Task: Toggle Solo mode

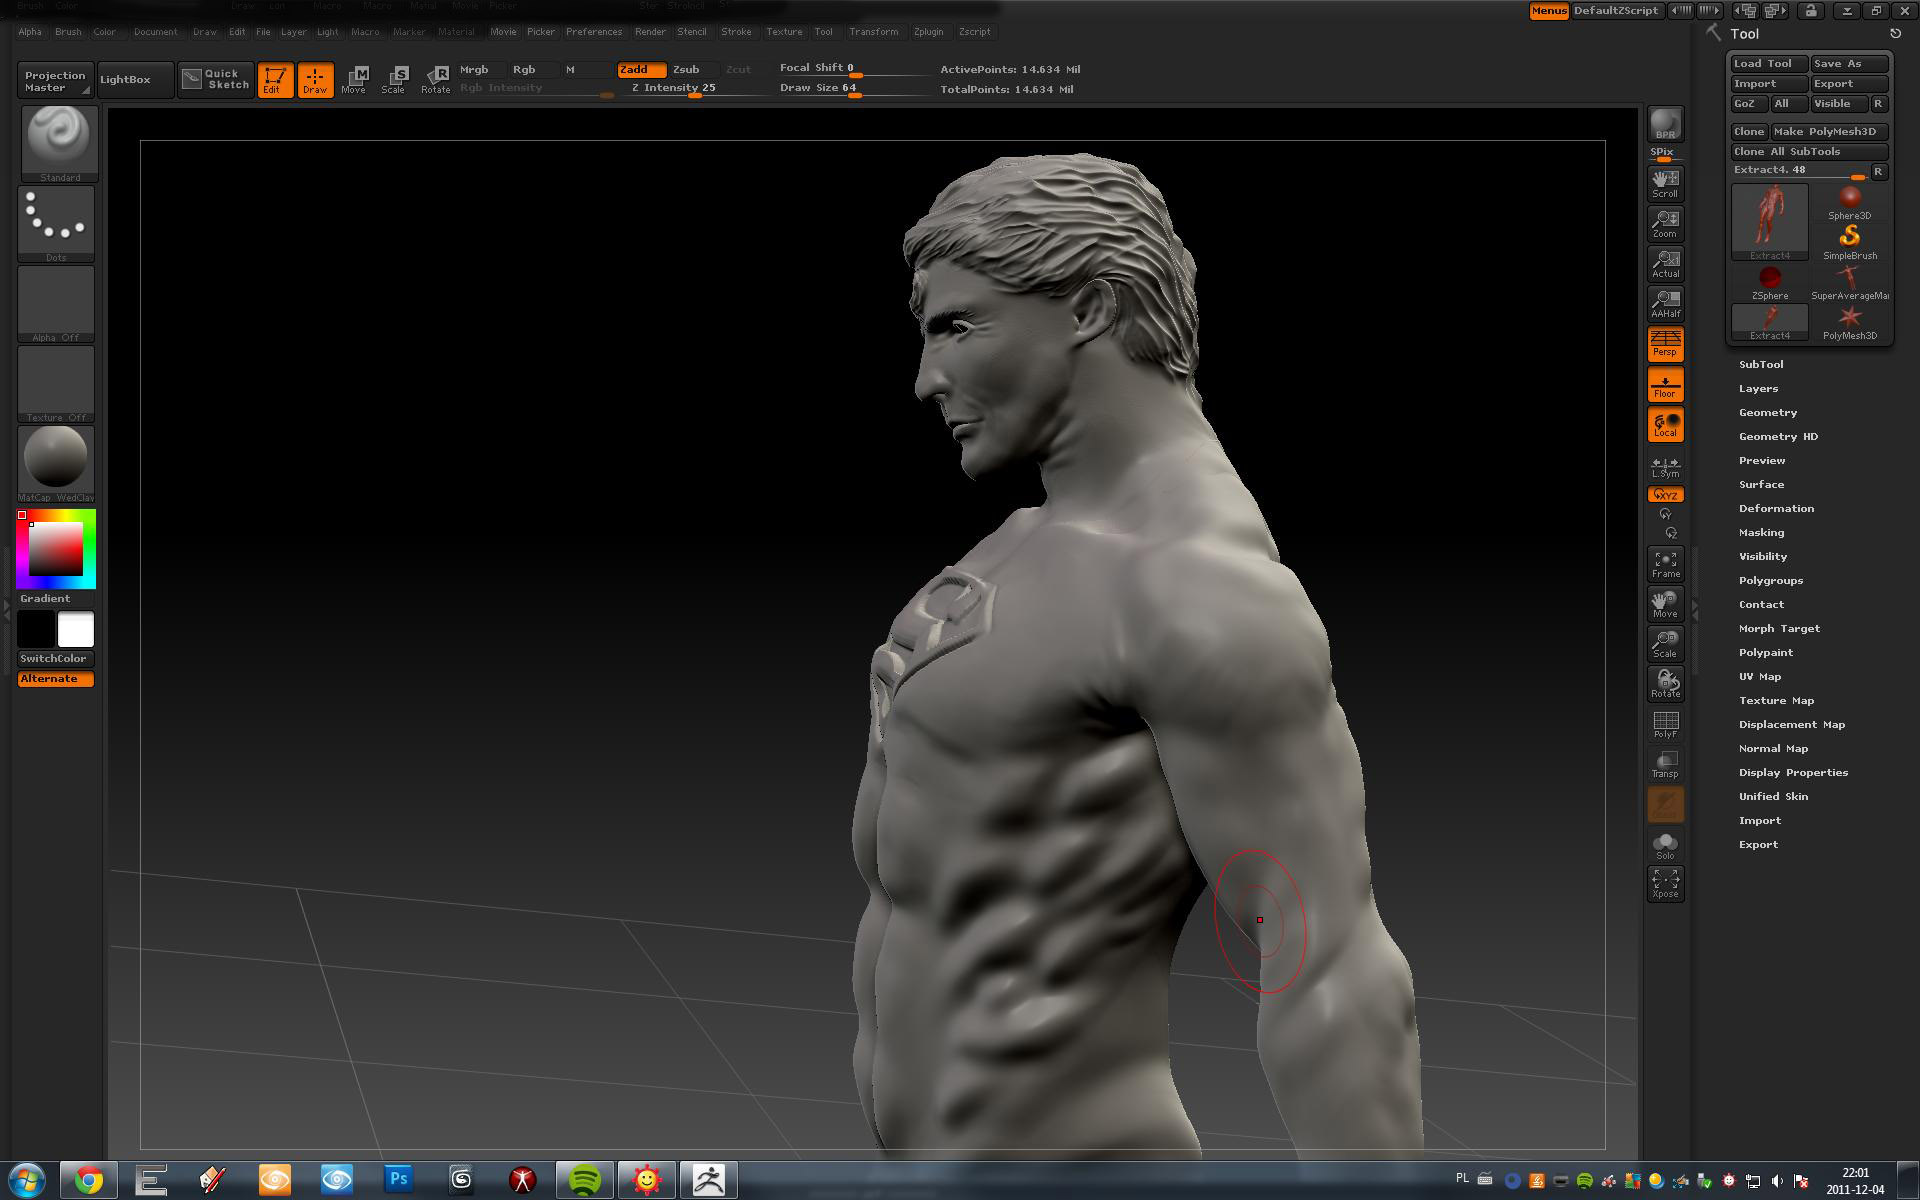Action: point(1665,846)
